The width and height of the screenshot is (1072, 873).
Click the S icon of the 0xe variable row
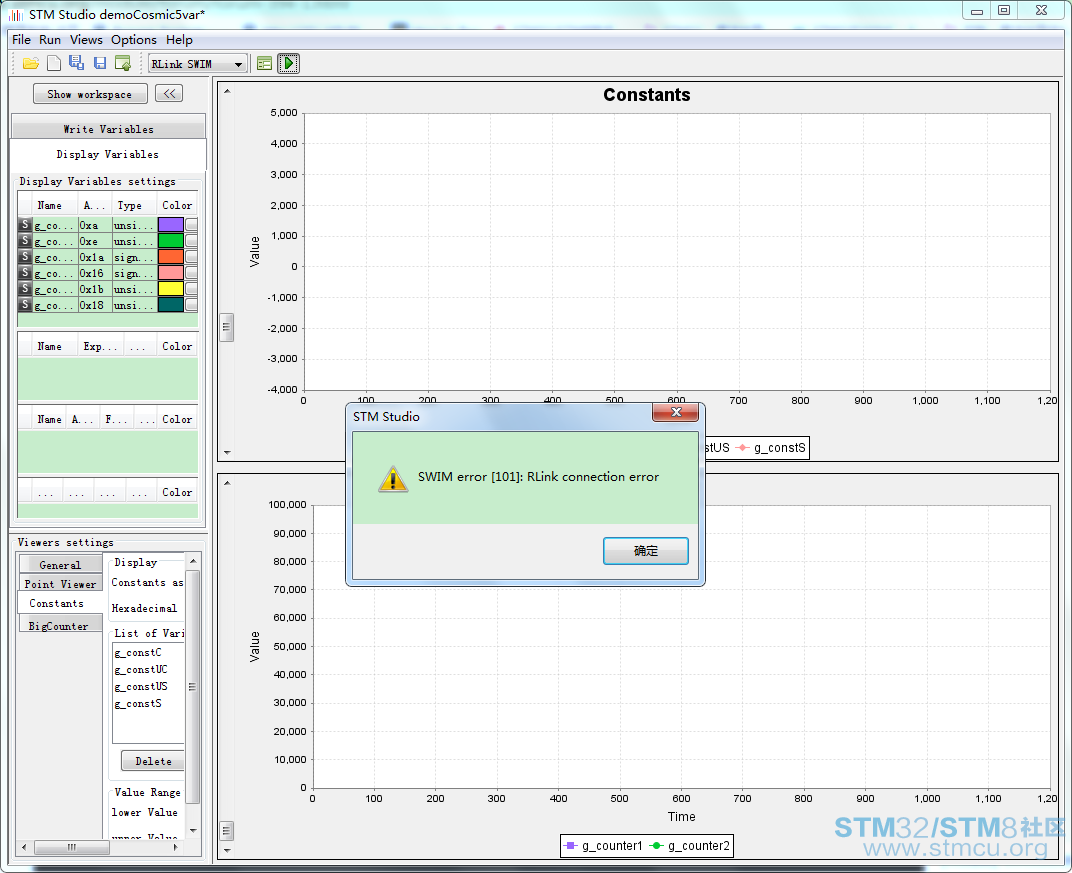pyautogui.click(x=25, y=241)
